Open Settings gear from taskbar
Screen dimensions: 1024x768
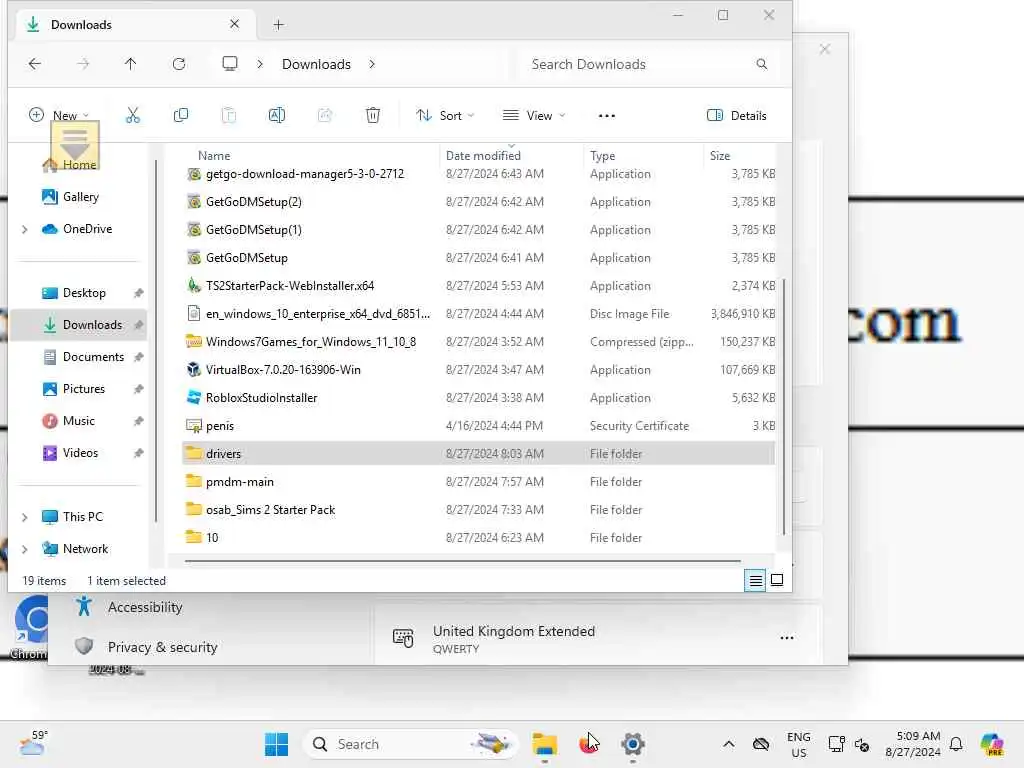(x=633, y=744)
